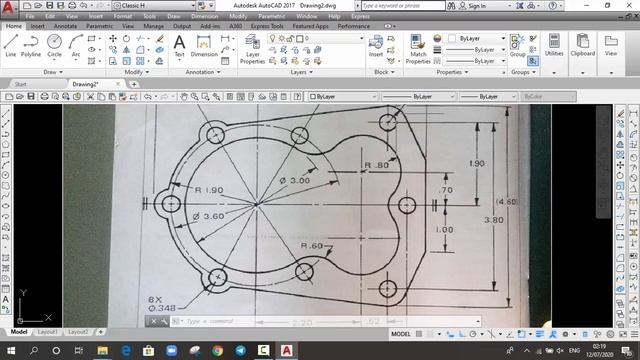Image resolution: width=640 pixels, height=360 pixels.
Task: Expand the Block panel
Action: pos(384,72)
